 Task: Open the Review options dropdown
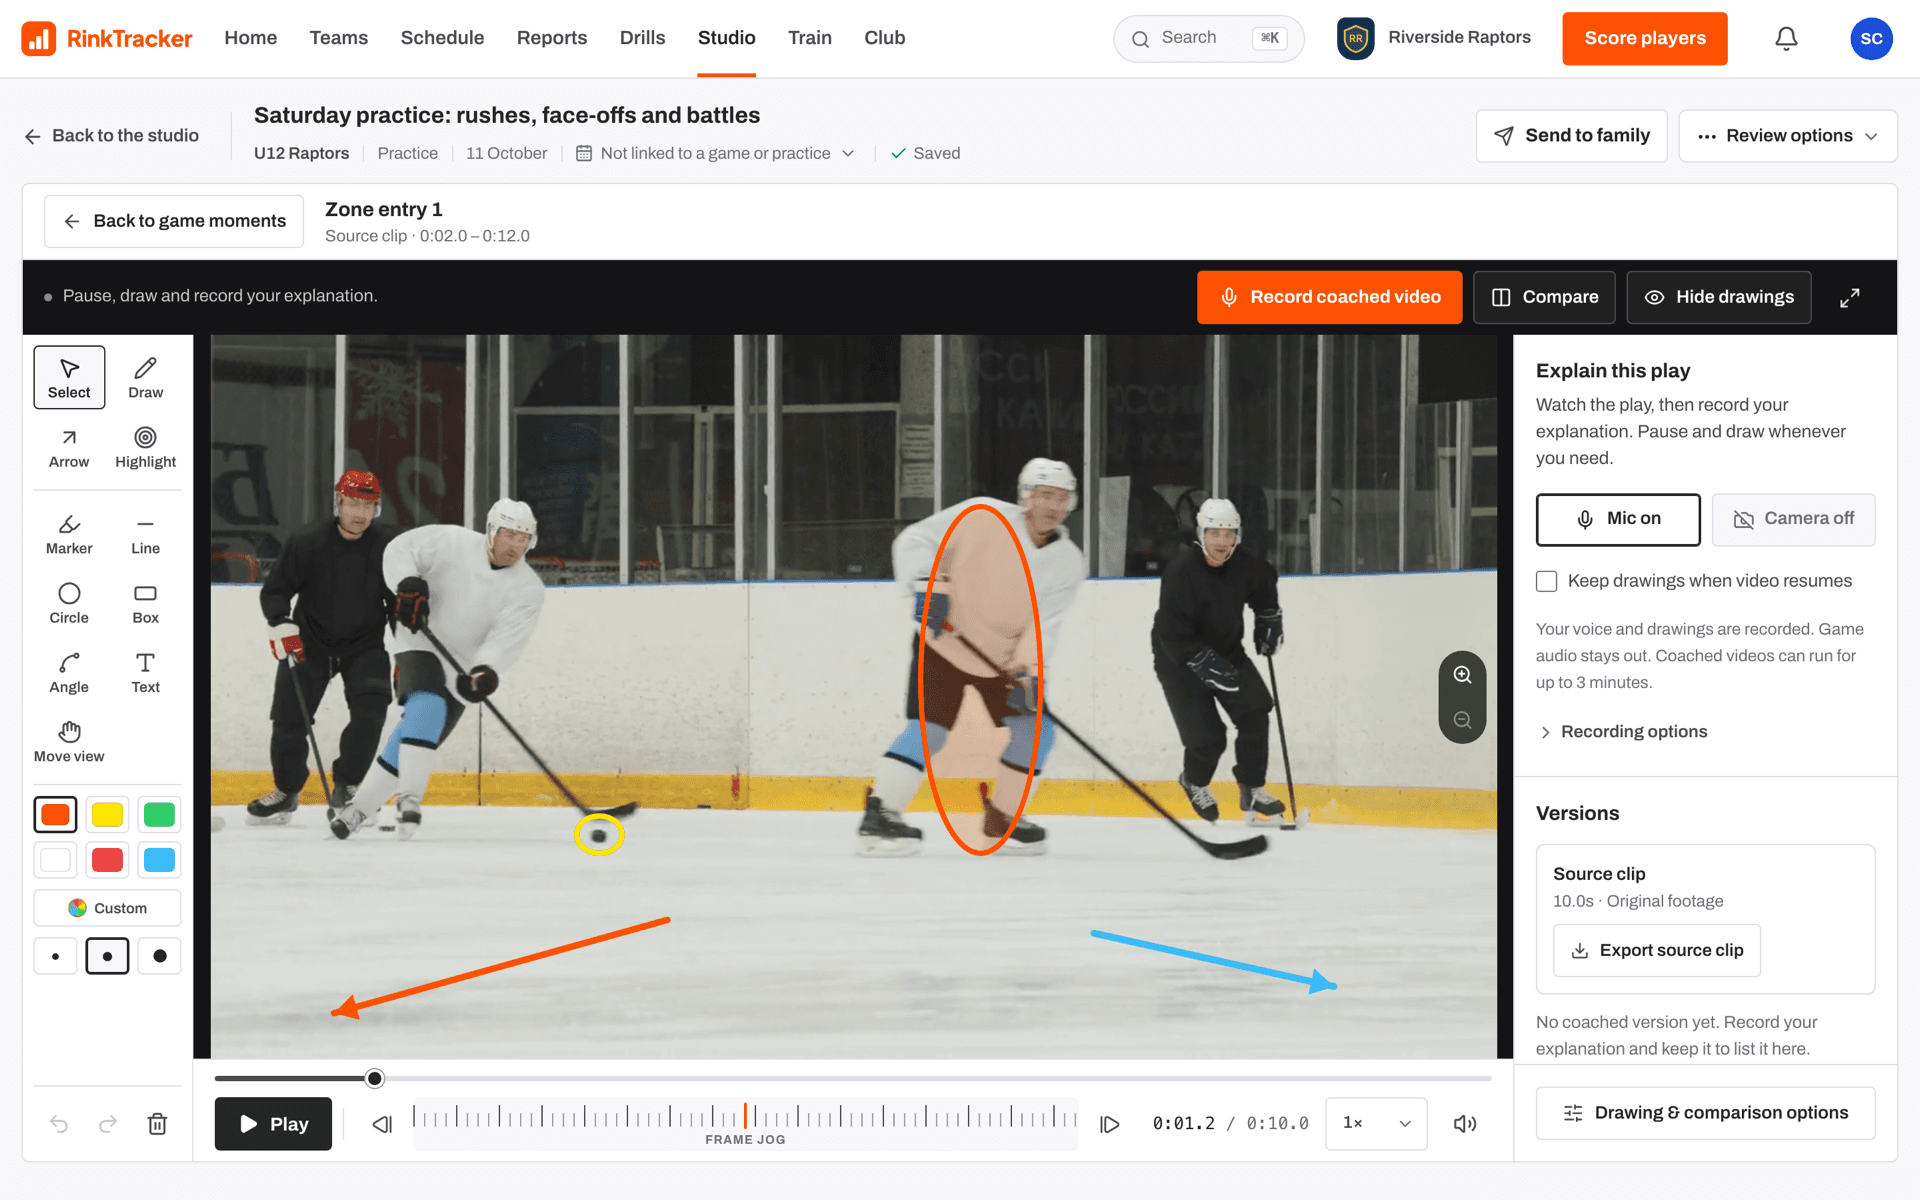tap(1788, 136)
